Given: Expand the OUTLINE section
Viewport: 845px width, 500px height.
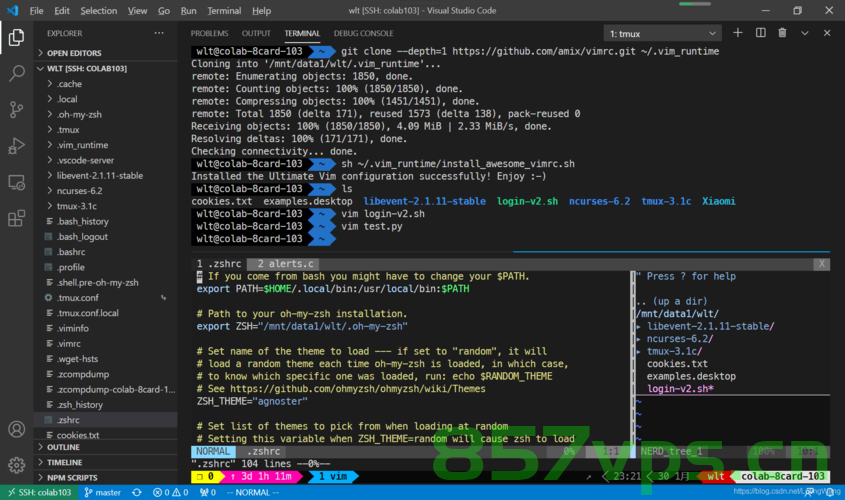Looking at the screenshot, I should pos(106,447).
